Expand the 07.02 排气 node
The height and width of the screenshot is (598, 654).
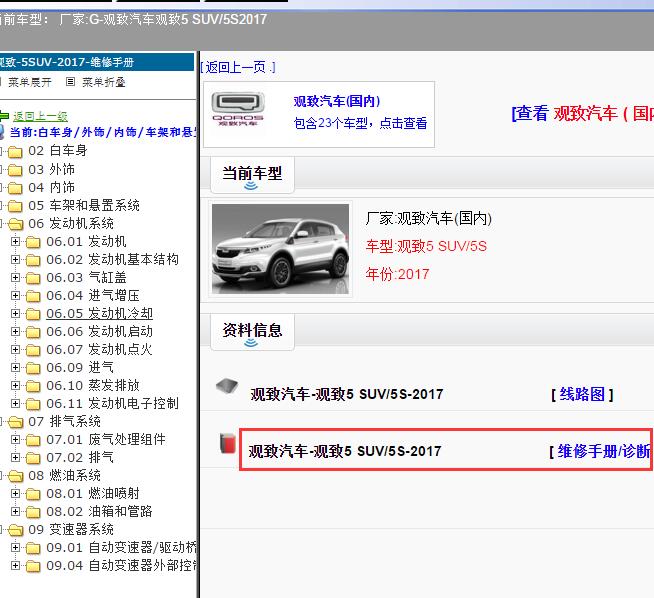(x=15, y=457)
